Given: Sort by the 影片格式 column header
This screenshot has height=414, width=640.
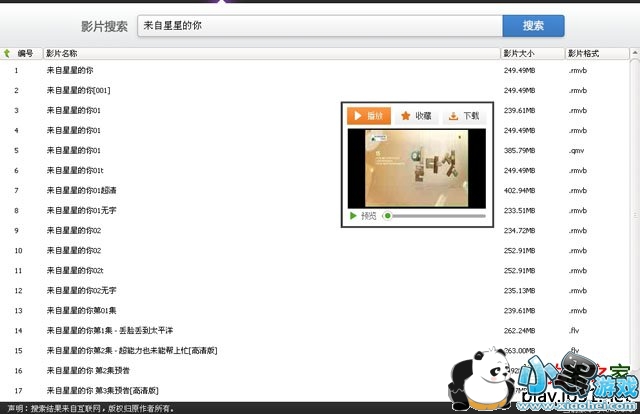Looking at the screenshot, I should pyautogui.click(x=583, y=53).
